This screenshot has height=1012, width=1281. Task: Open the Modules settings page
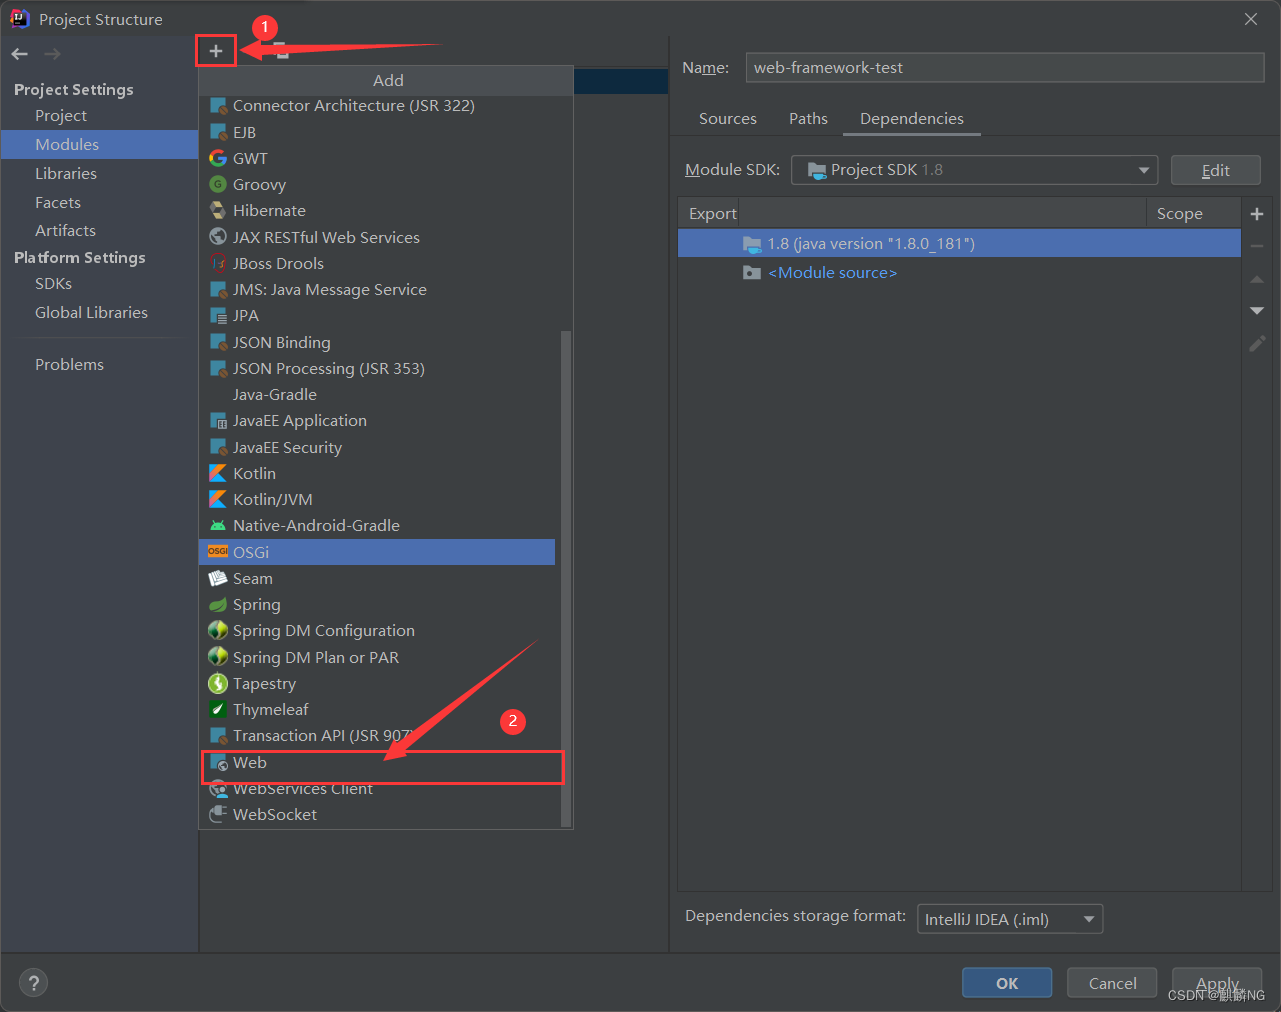[99, 144]
